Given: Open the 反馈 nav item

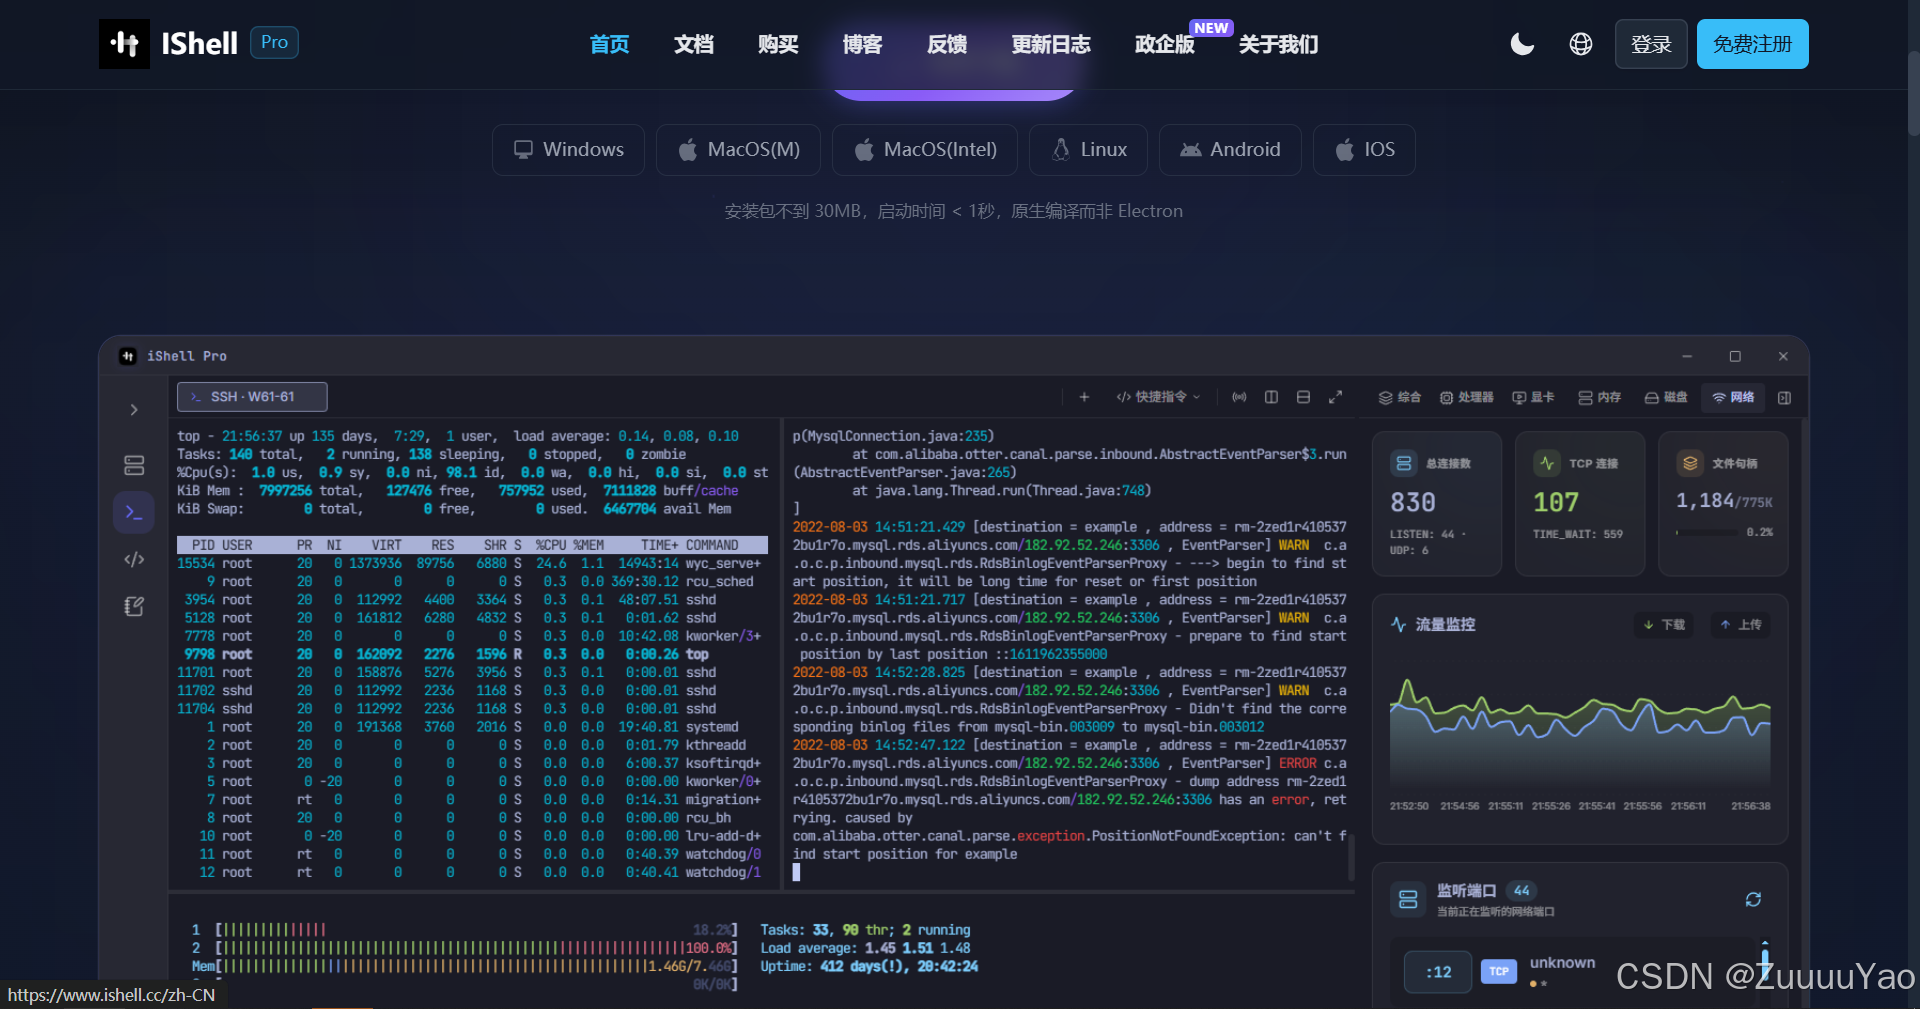Looking at the screenshot, I should pyautogui.click(x=947, y=44).
